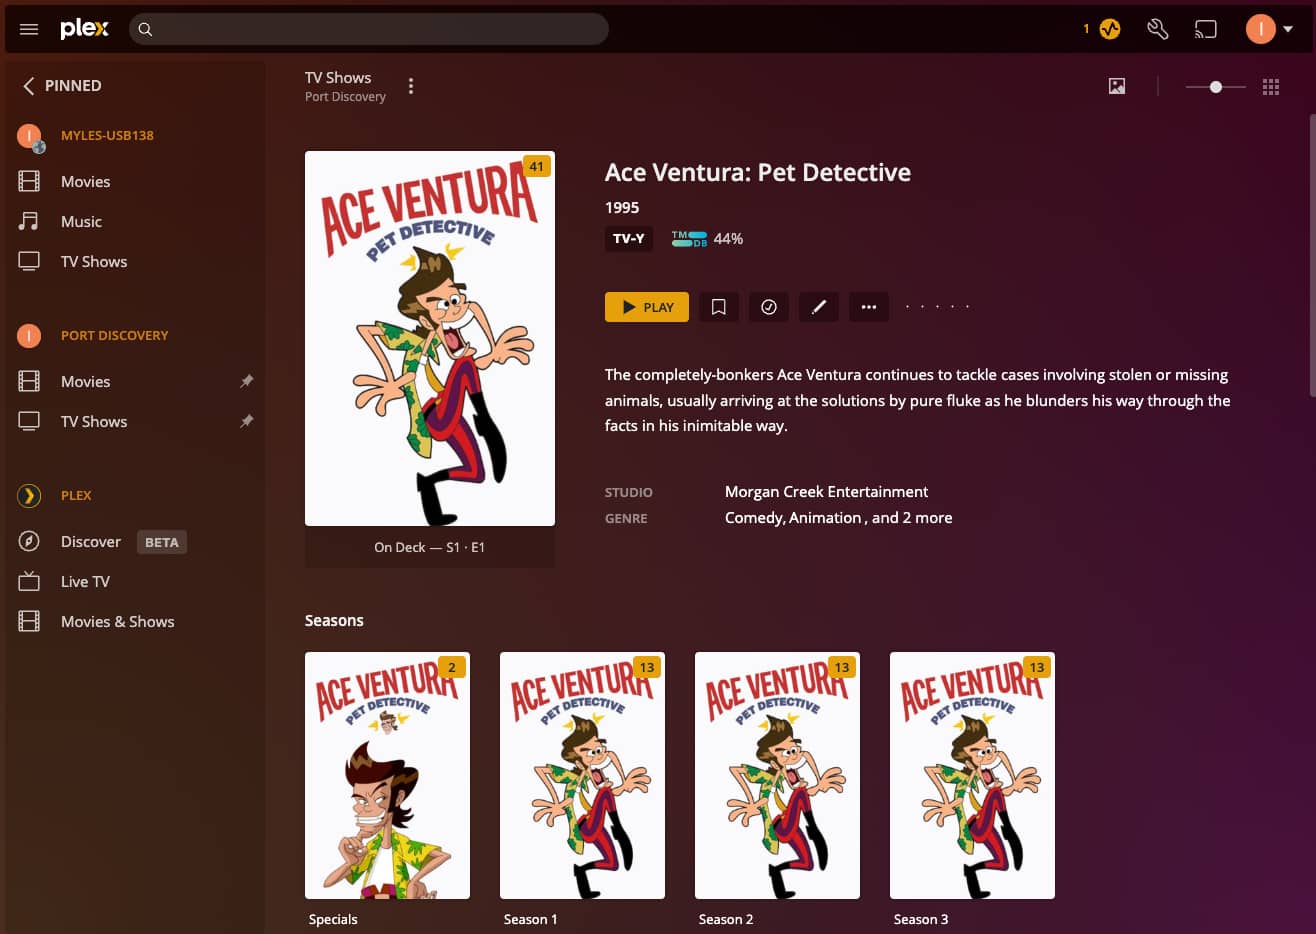Click the Season 1 title text

tap(531, 919)
